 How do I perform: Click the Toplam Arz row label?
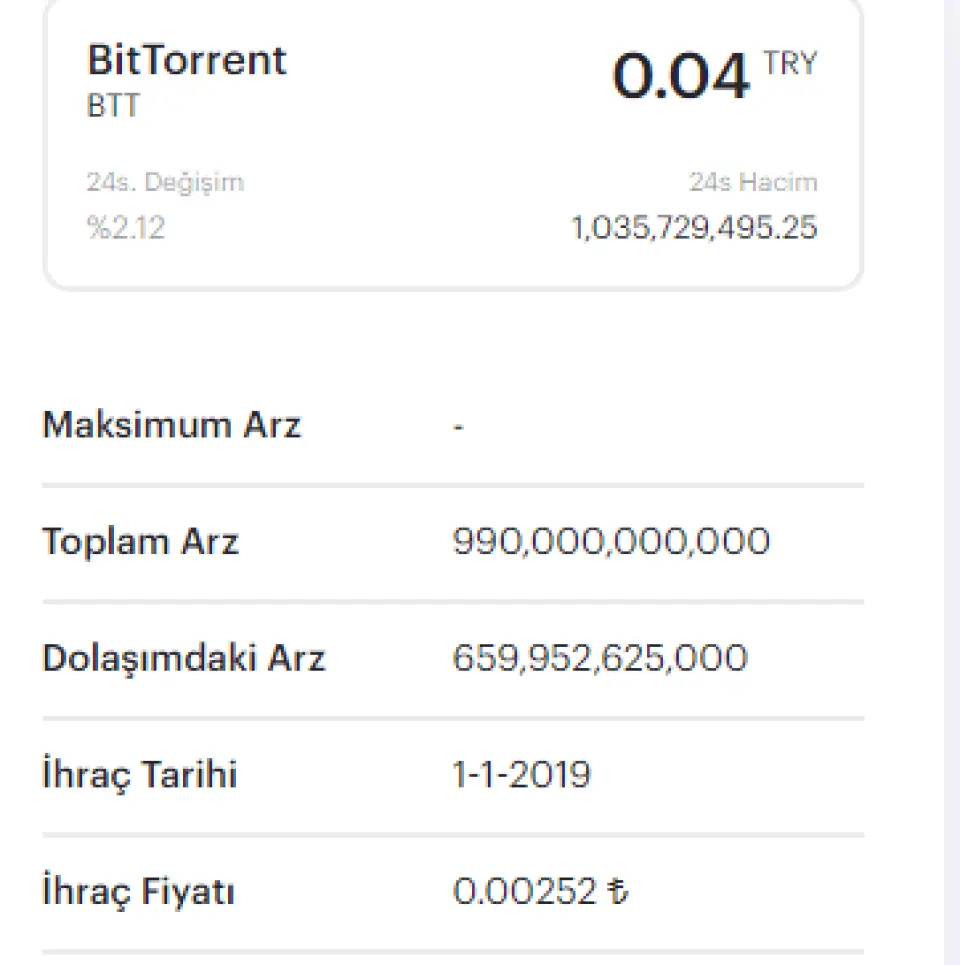[140, 542]
